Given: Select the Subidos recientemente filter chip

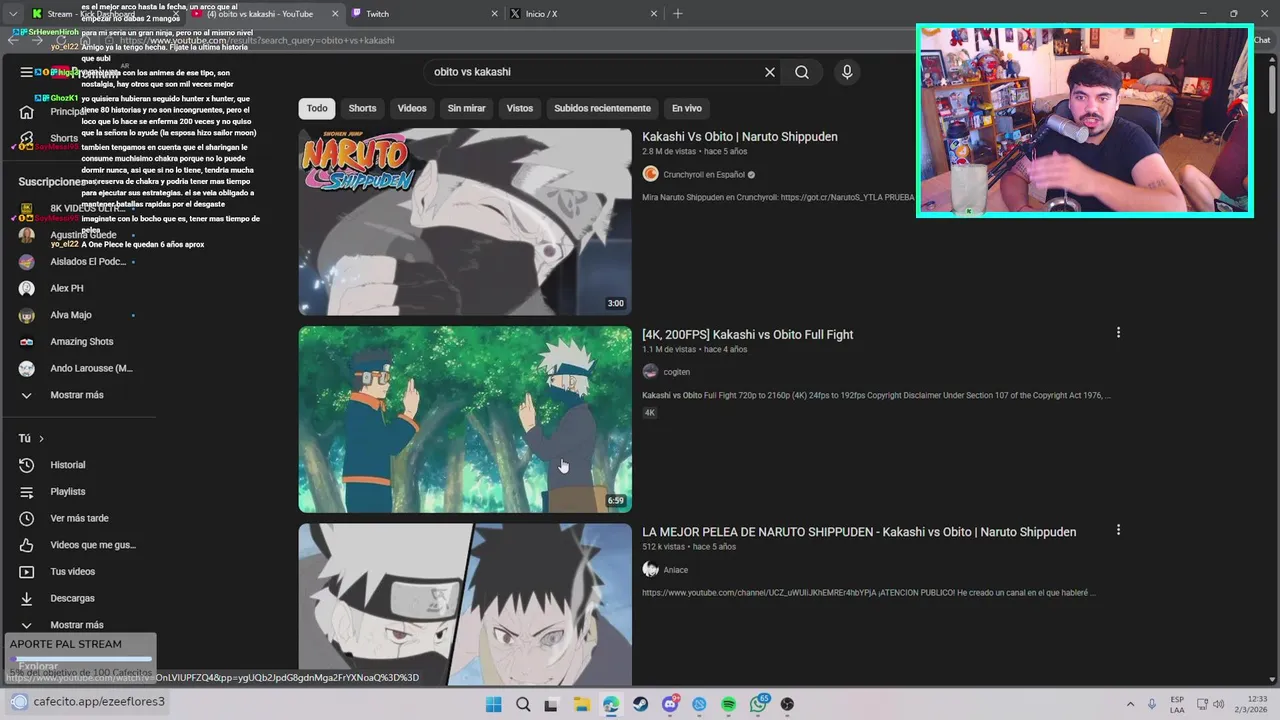Looking at the screenshot, I should [x=602, y=108].
